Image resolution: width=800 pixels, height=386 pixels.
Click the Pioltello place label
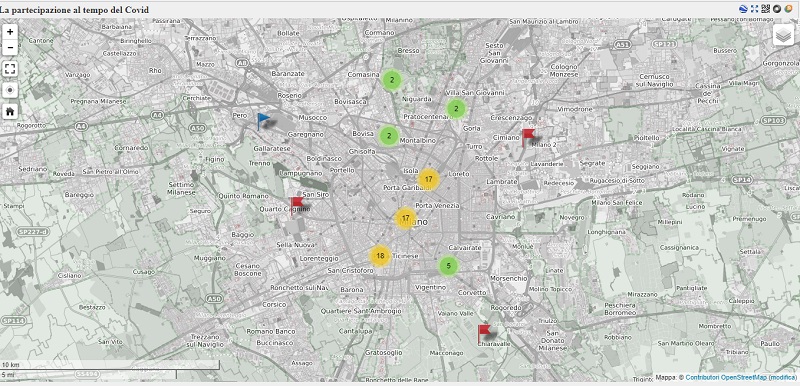coord(647,138)
